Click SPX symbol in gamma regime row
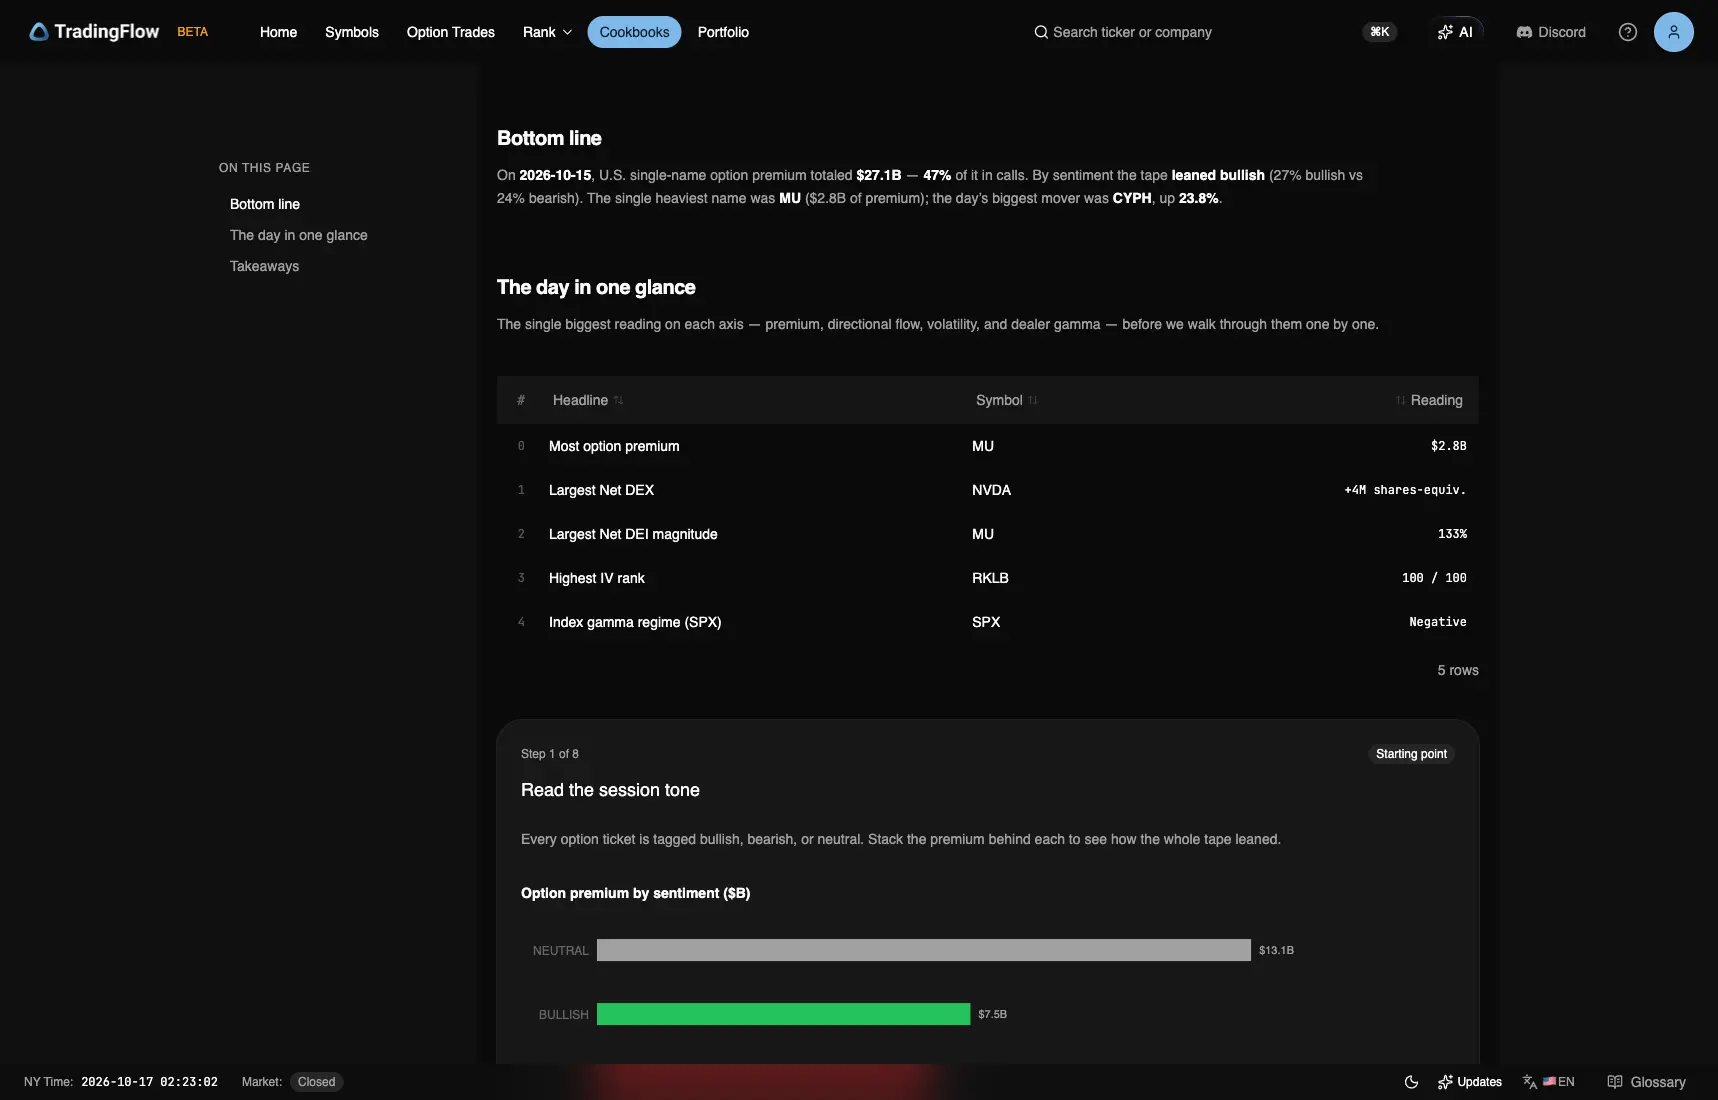Image resolution: width=1718 pixels, height=1100 pixels. (986, 622)
